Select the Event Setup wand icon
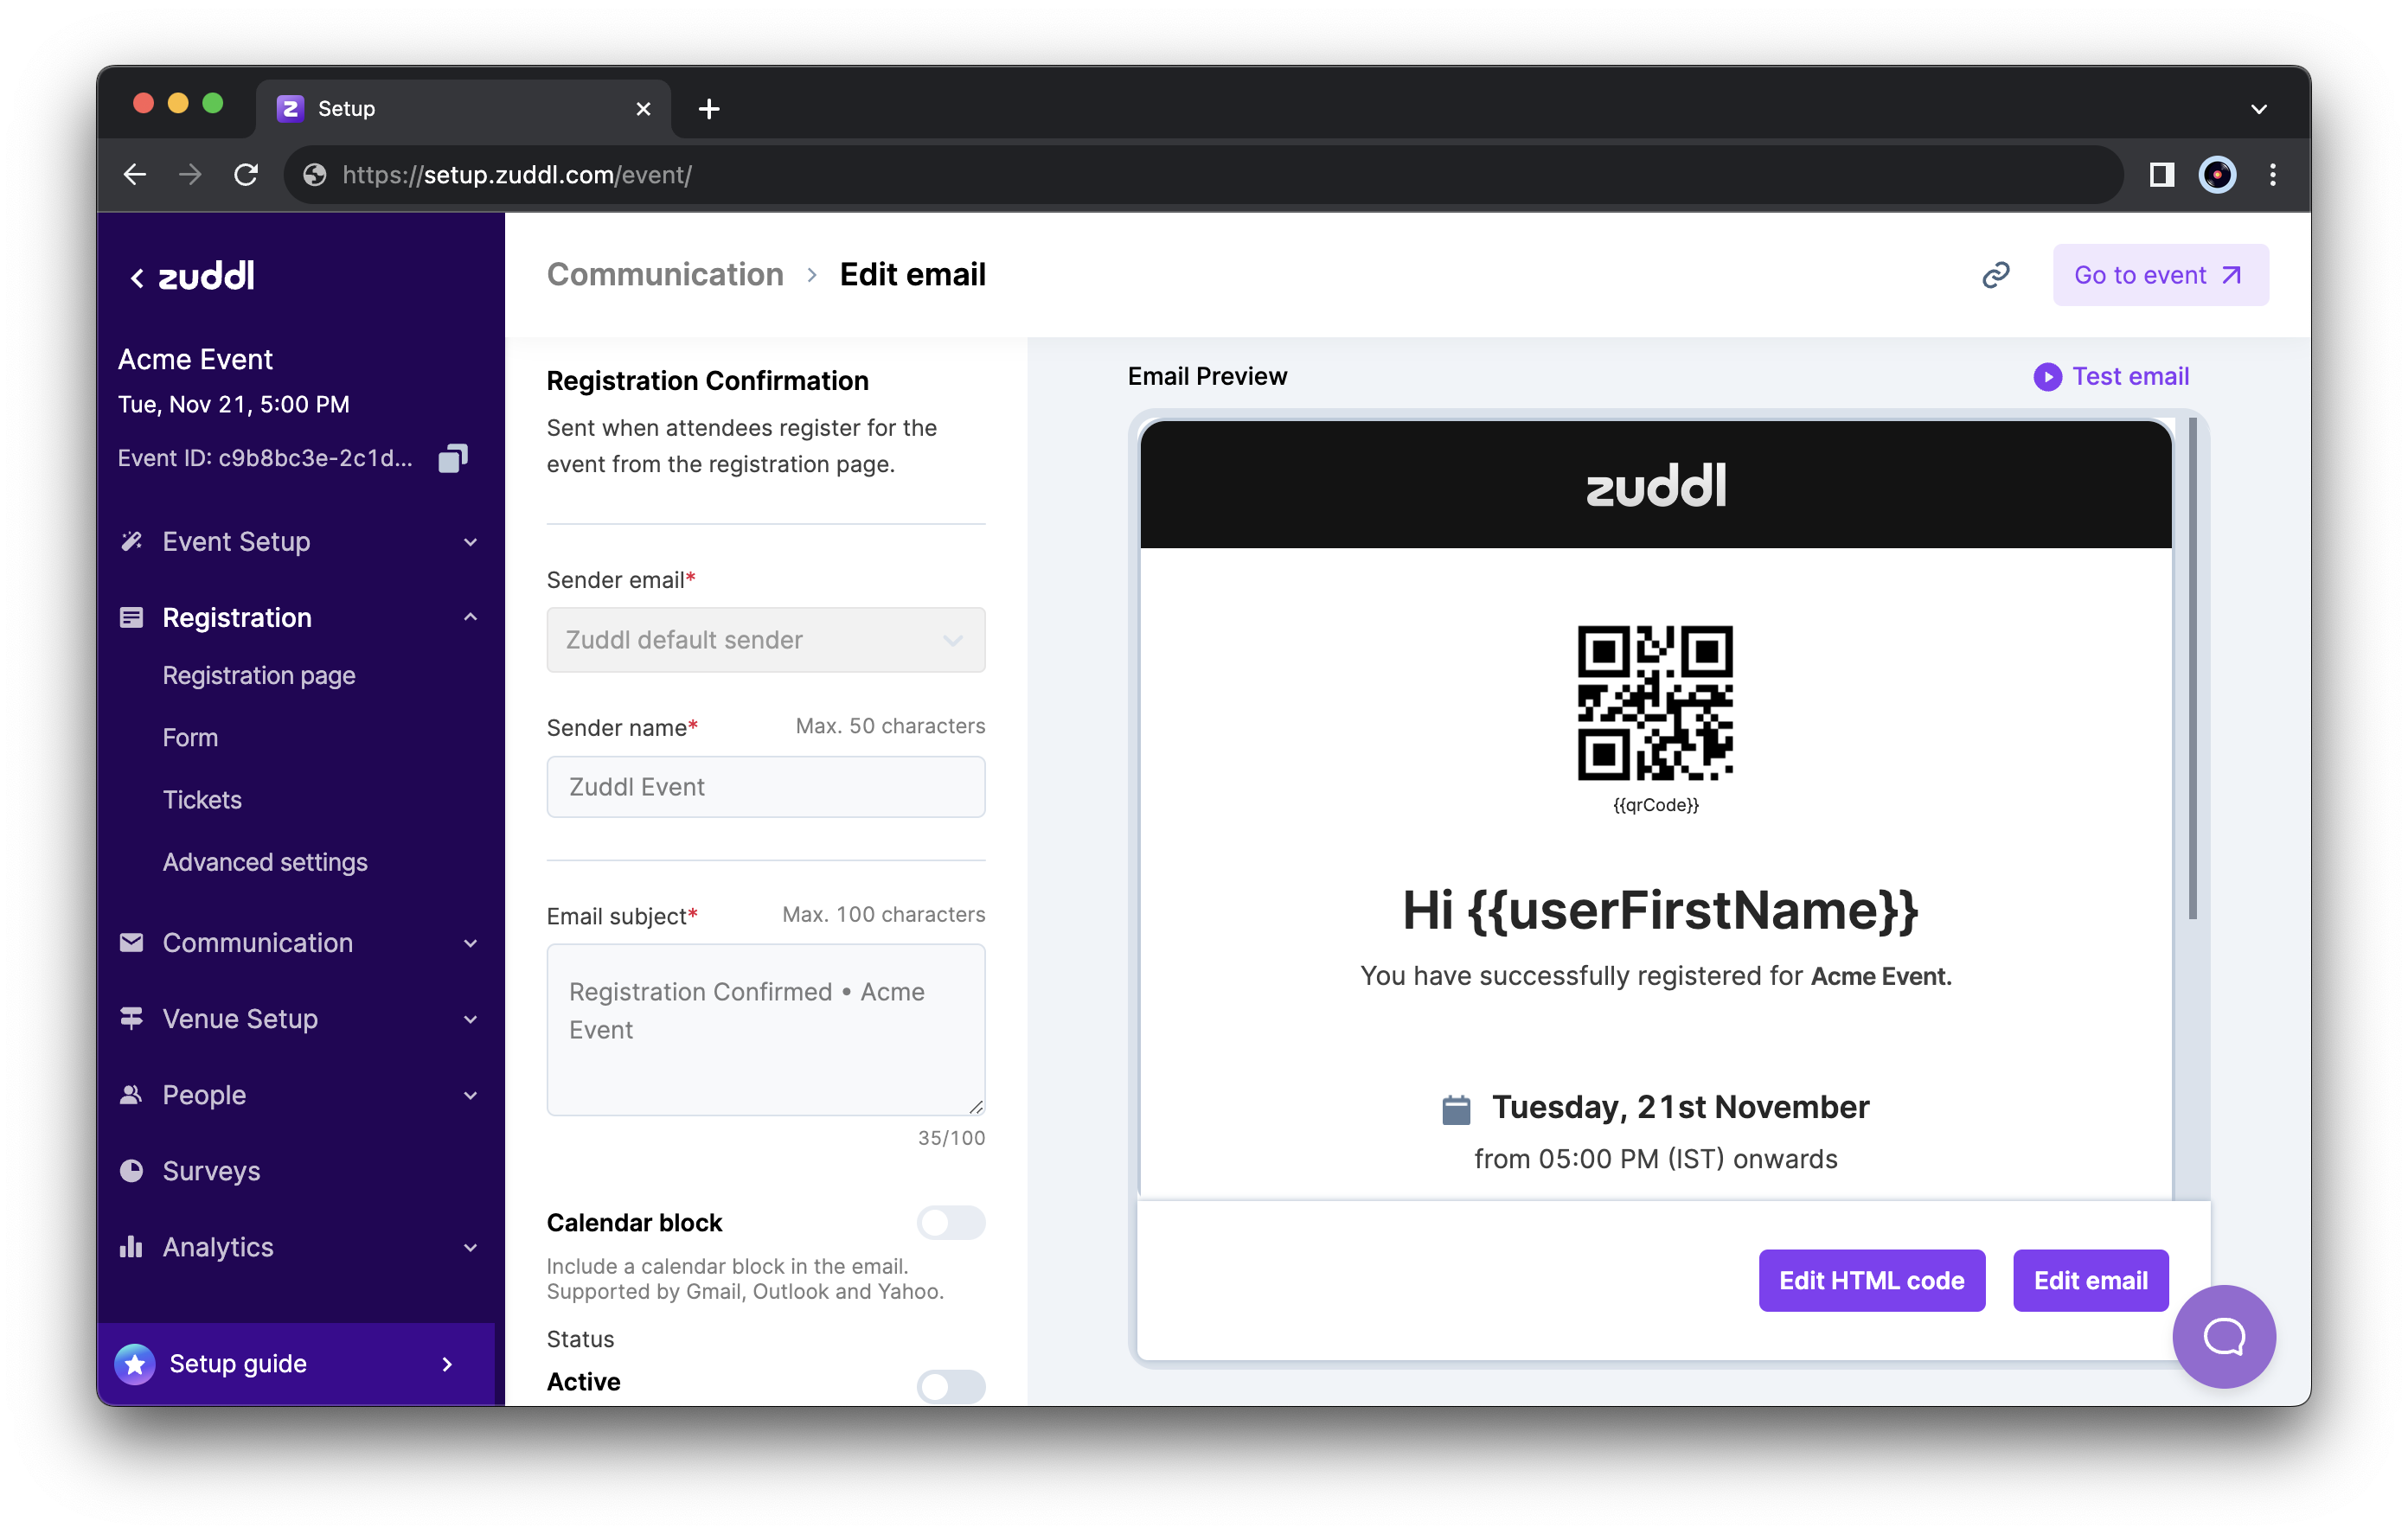Image resolution: width=2408 pixels, height=1534 pixels. tap(131, 541)
